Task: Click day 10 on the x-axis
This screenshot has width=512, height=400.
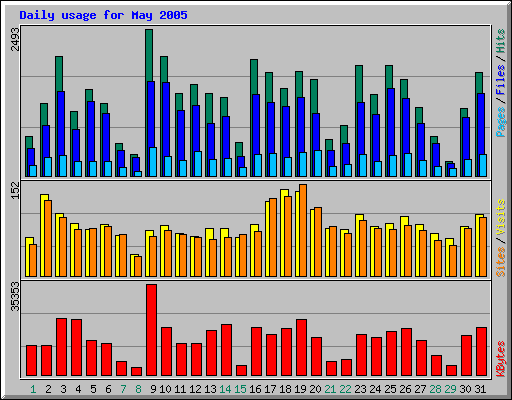Action: tap(165, 389)
